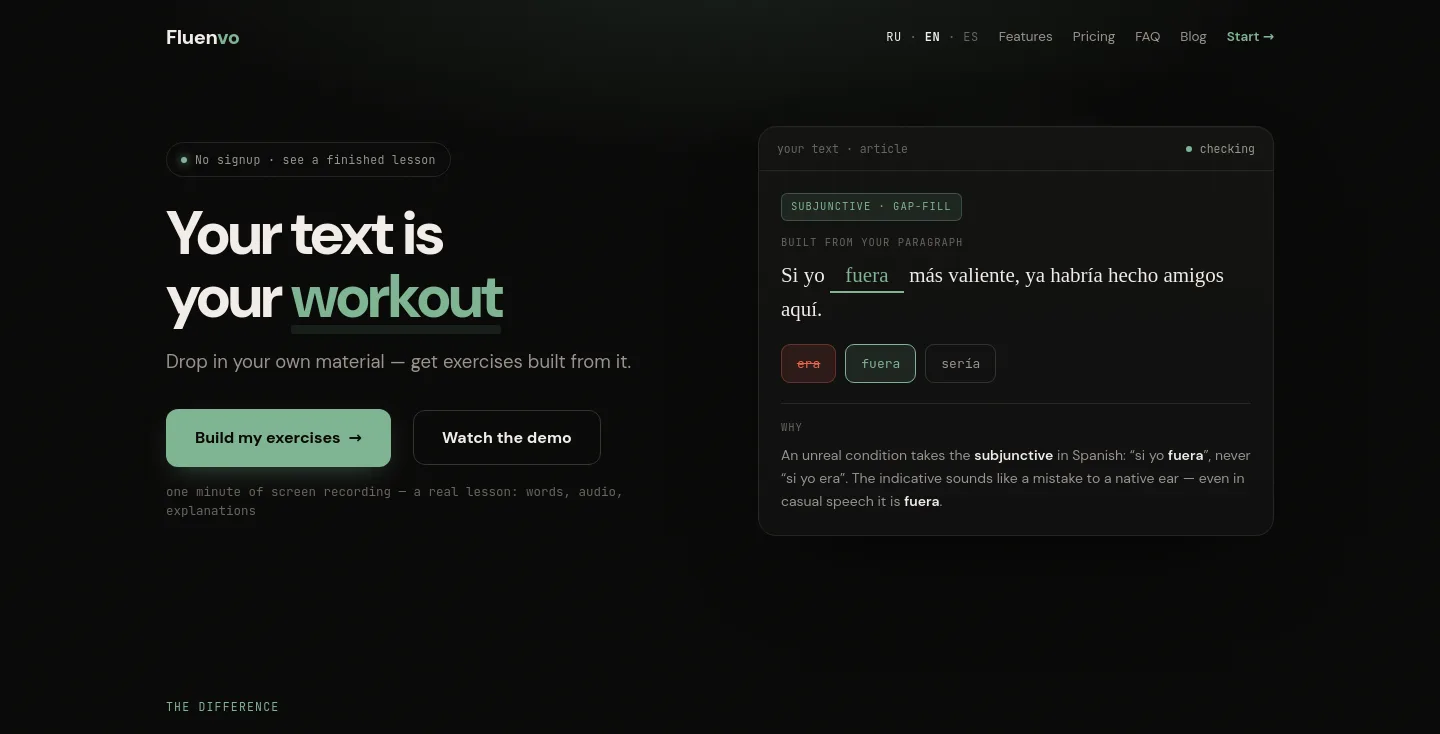This screenshot has width=1440, height=734.
Task: Click the 'checking' status indicator
Action: (x=1220, y=149)
